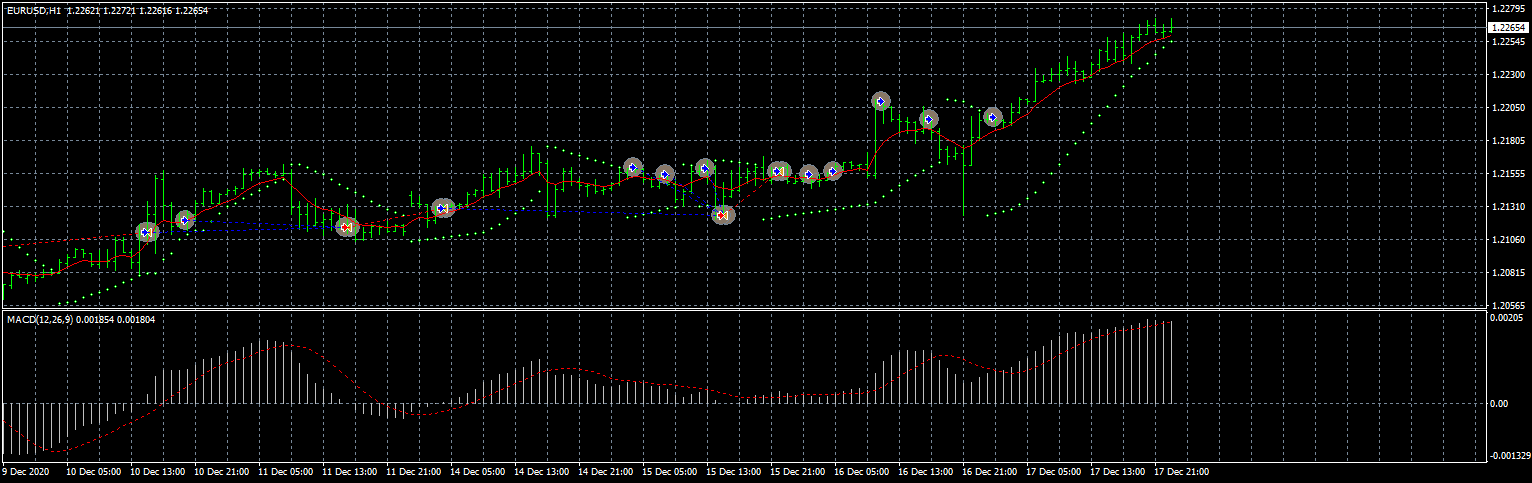Click the 1.20565 price scale label
The image size is (1532, 483).
click(x=1506, y=306)
